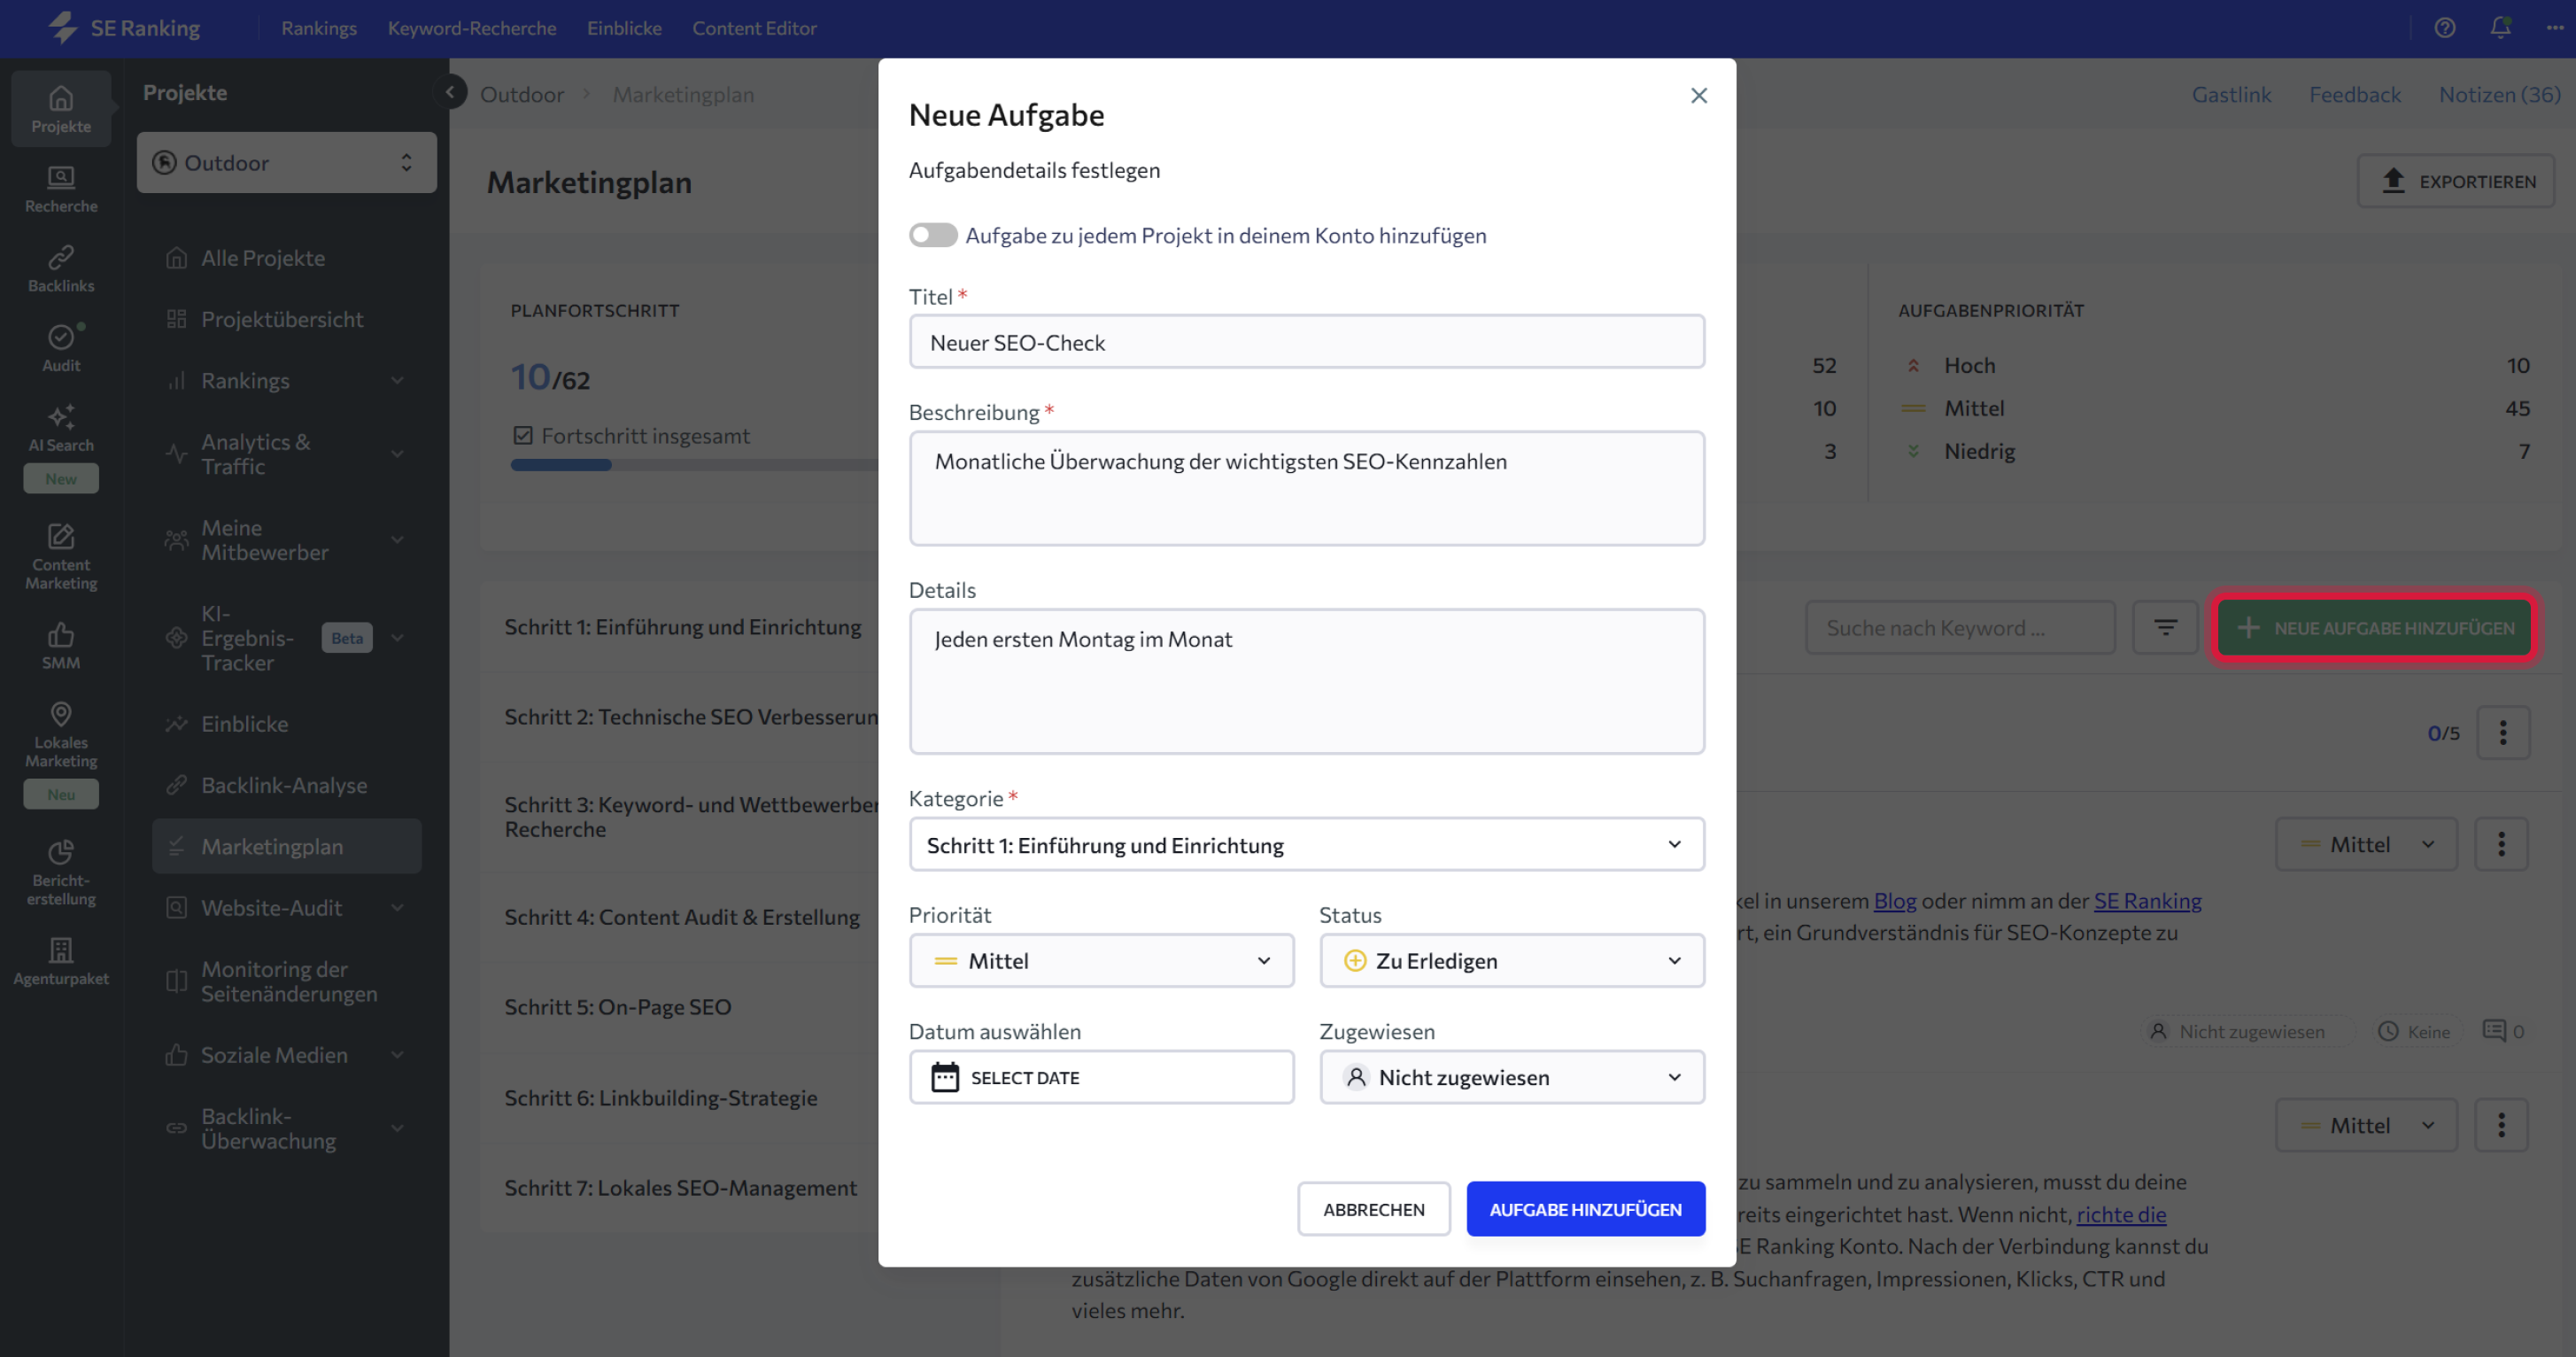Click the Aufgabe hinzufügen button
Viewport: 2576px width, 1357px height.
1585,1209
